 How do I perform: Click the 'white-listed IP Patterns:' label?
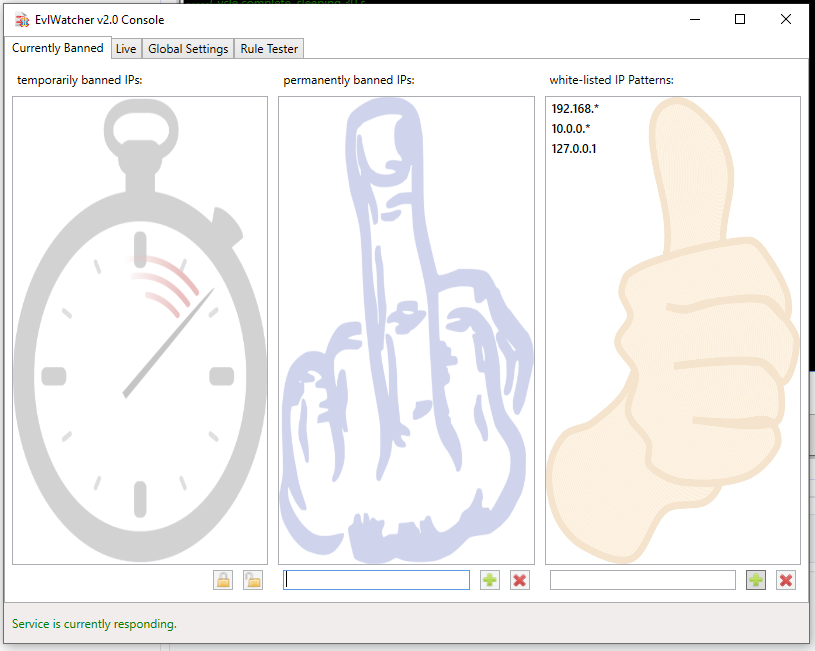(611, 80)
